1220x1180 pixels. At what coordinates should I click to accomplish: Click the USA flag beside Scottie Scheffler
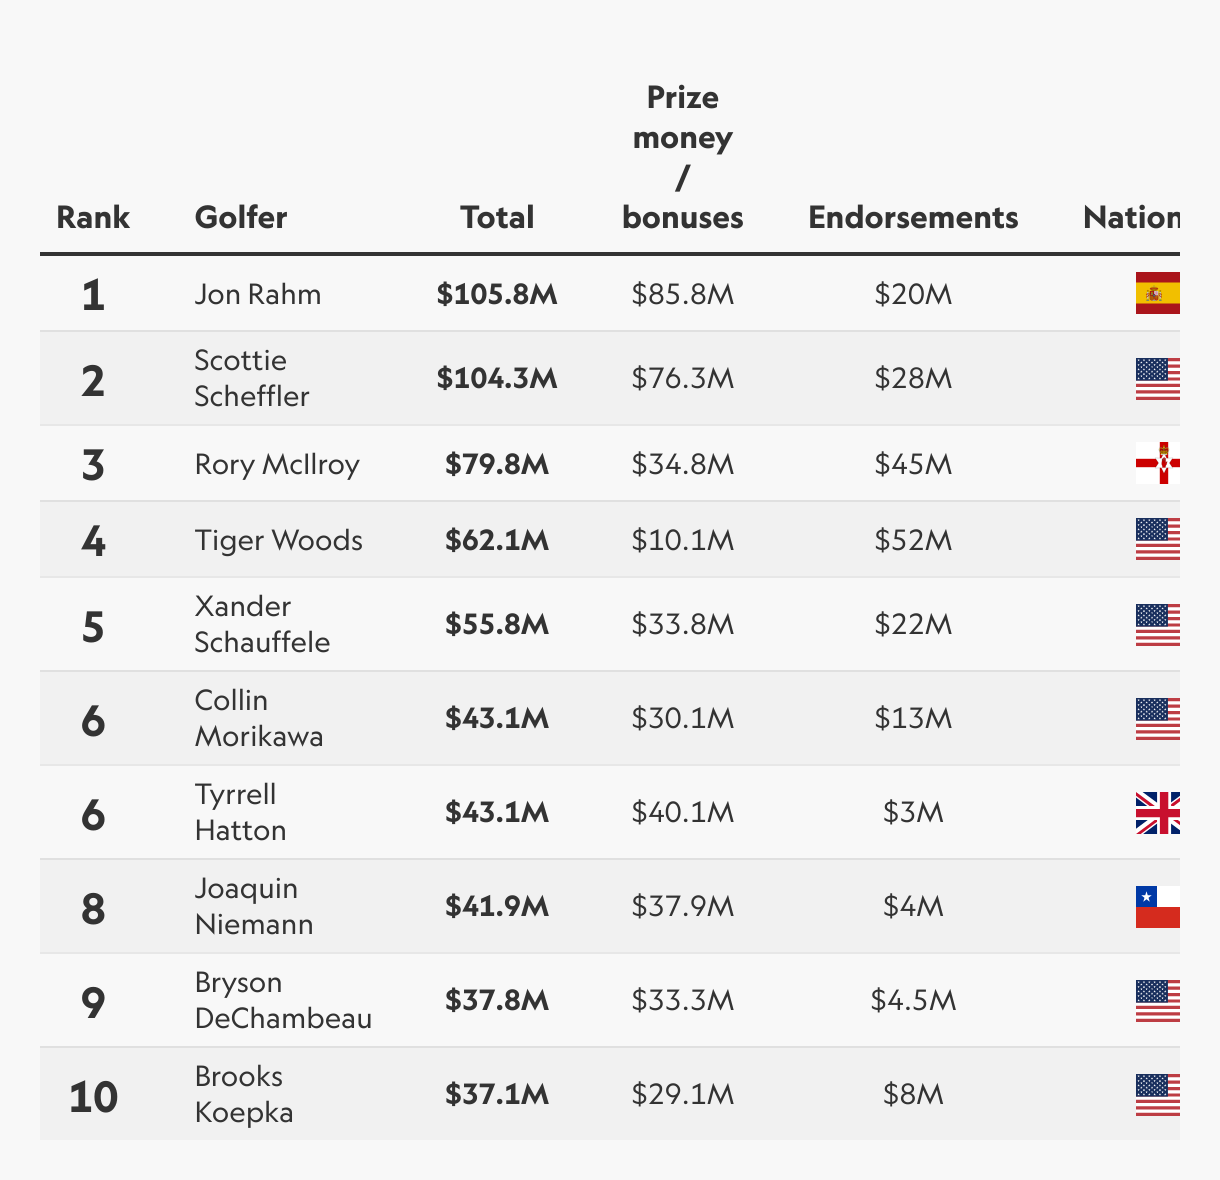tap(1158, 379)
